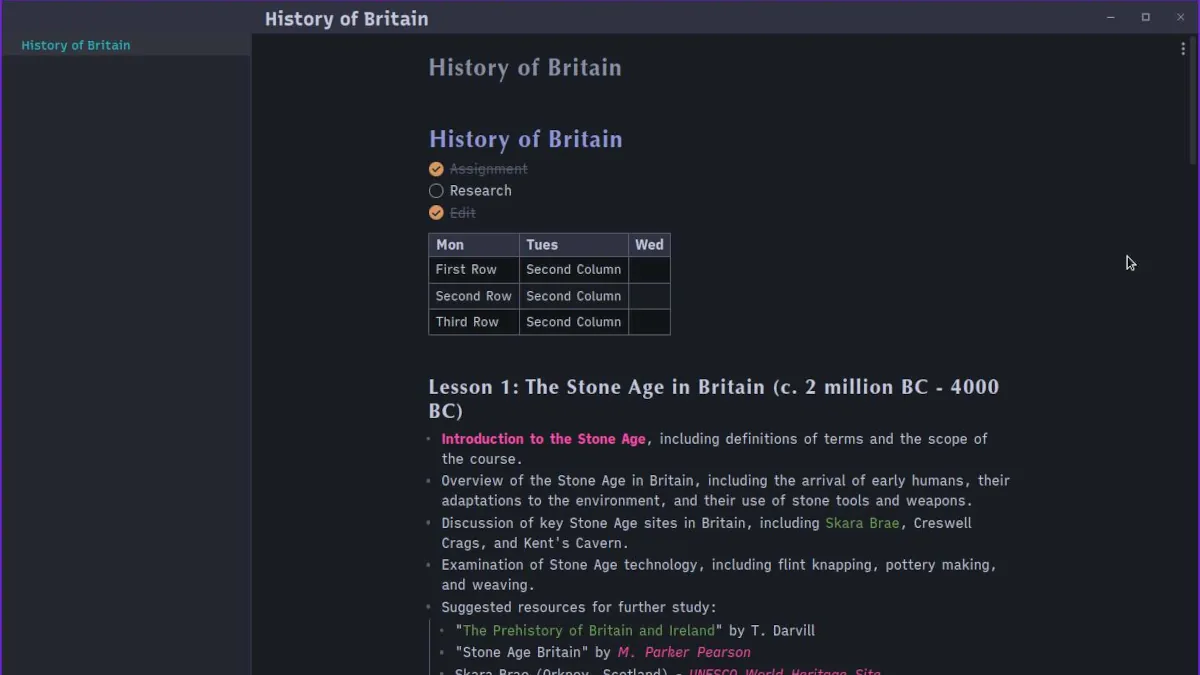Open the three-dot options menu
The width and height of the screenshot is (1200, 675).
(1183, 49)
